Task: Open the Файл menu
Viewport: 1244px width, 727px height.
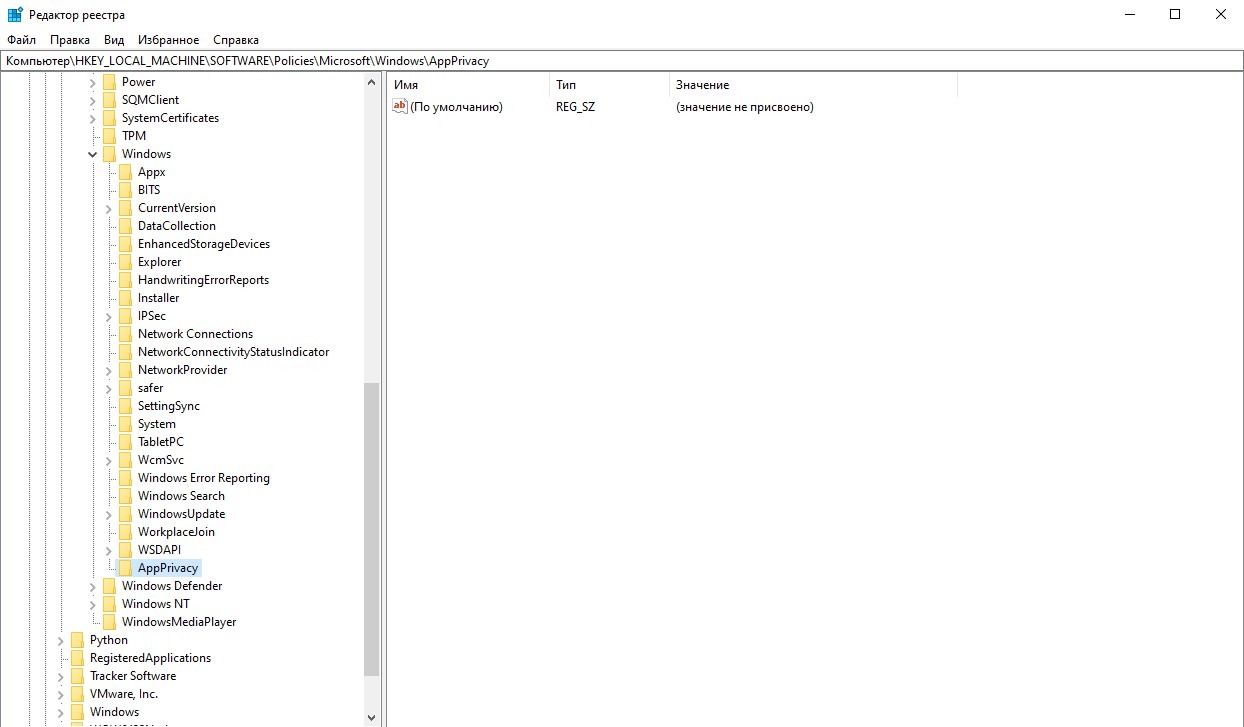Action: [x=21, y=40]
